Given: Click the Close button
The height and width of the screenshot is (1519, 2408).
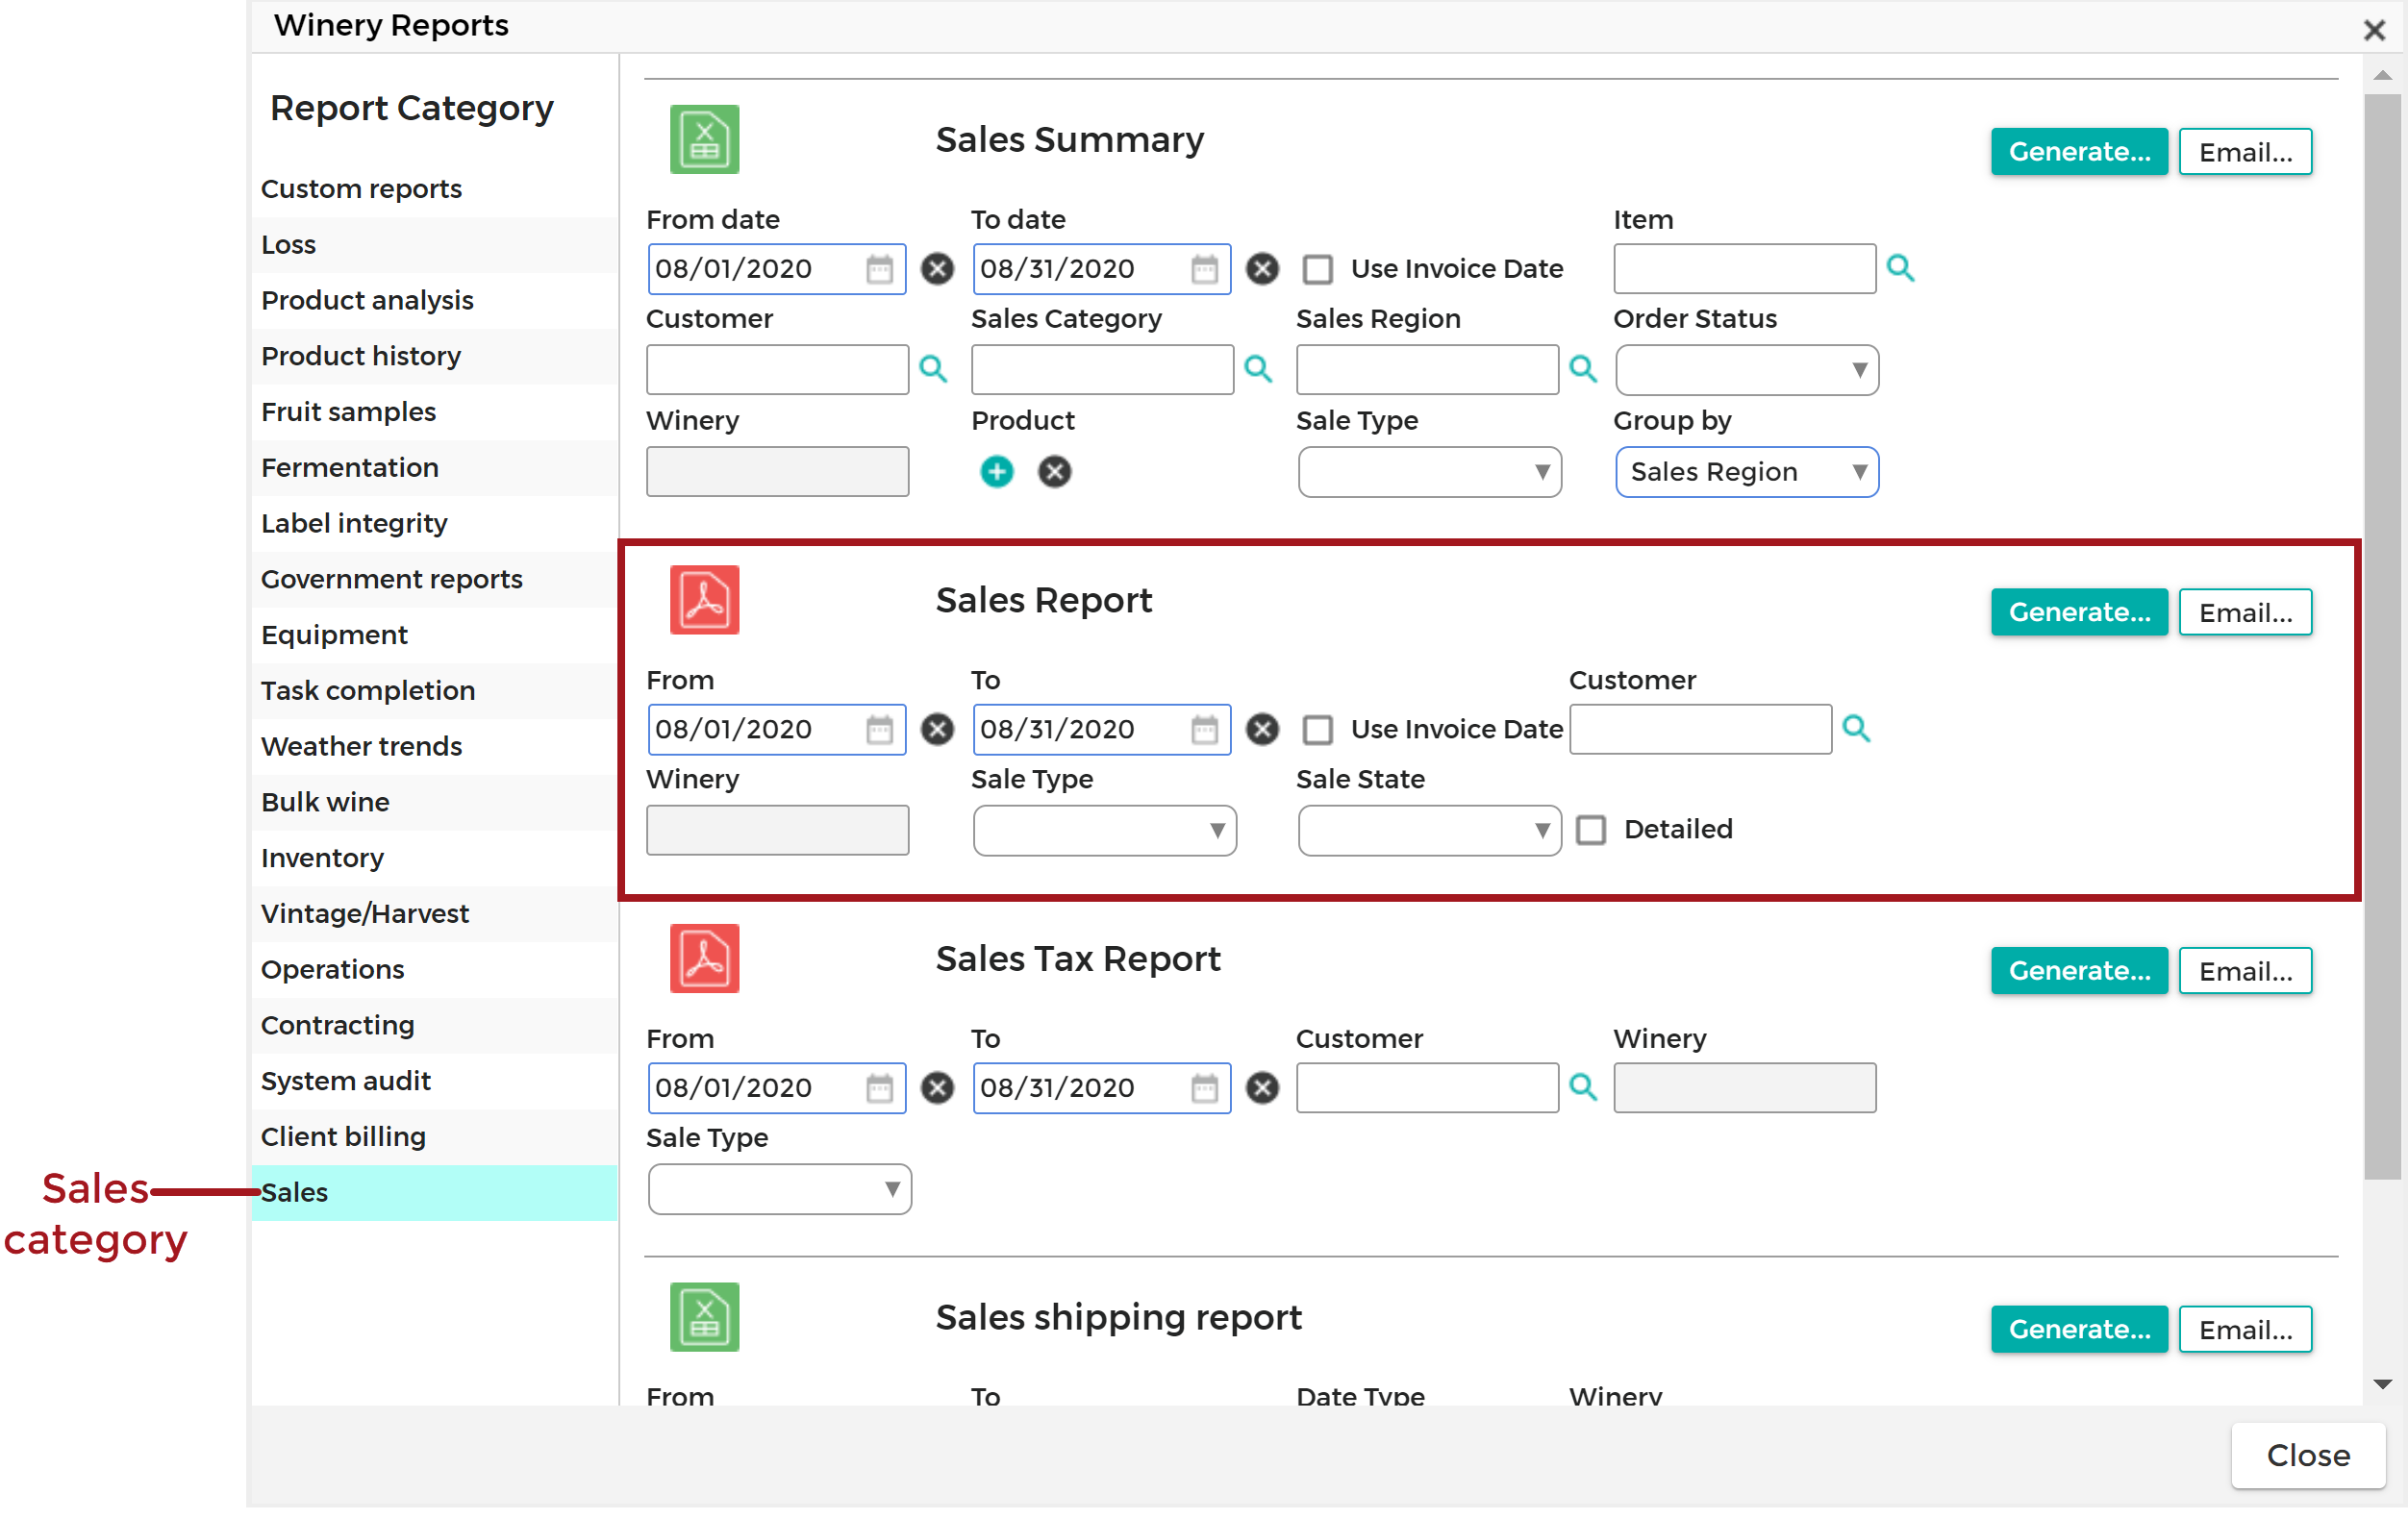Looking at the screenshot, I should click(2307, 1455).
